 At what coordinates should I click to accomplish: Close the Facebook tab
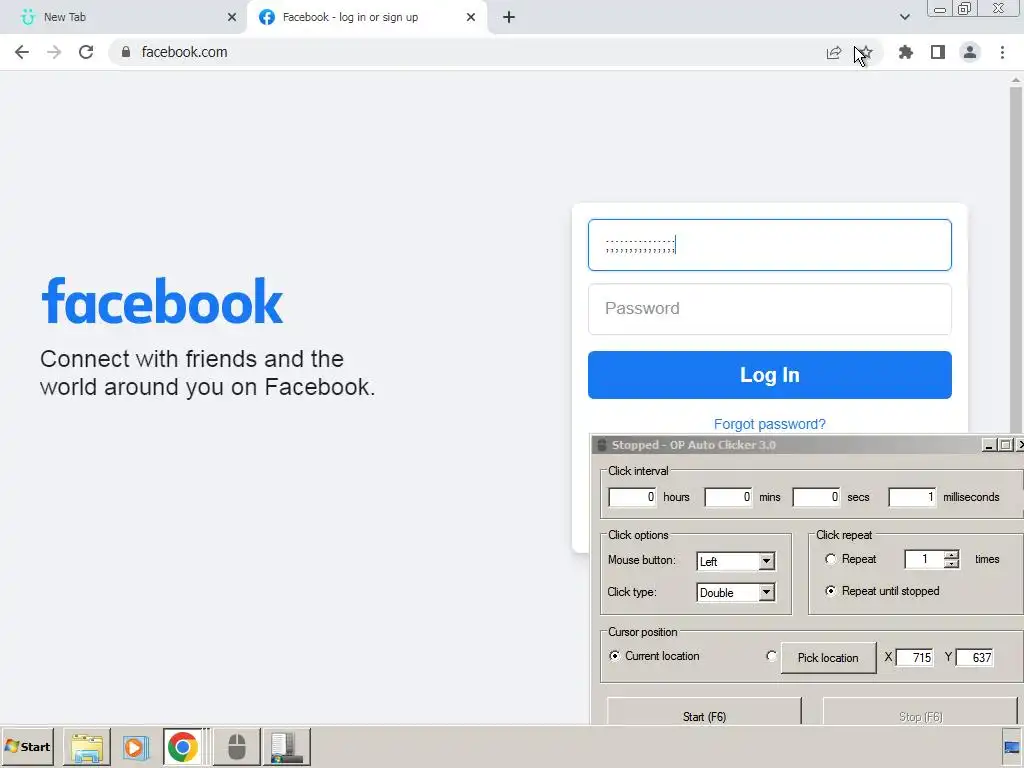click(471, 17)
